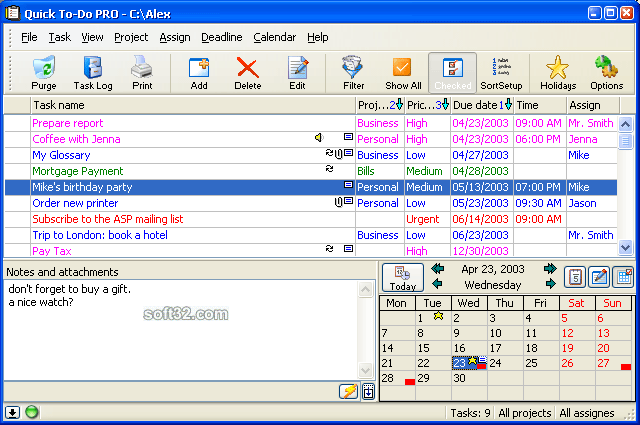640x425 pixels.
Task: Open the Deadline menu
Action: click(x=222, y=37)
